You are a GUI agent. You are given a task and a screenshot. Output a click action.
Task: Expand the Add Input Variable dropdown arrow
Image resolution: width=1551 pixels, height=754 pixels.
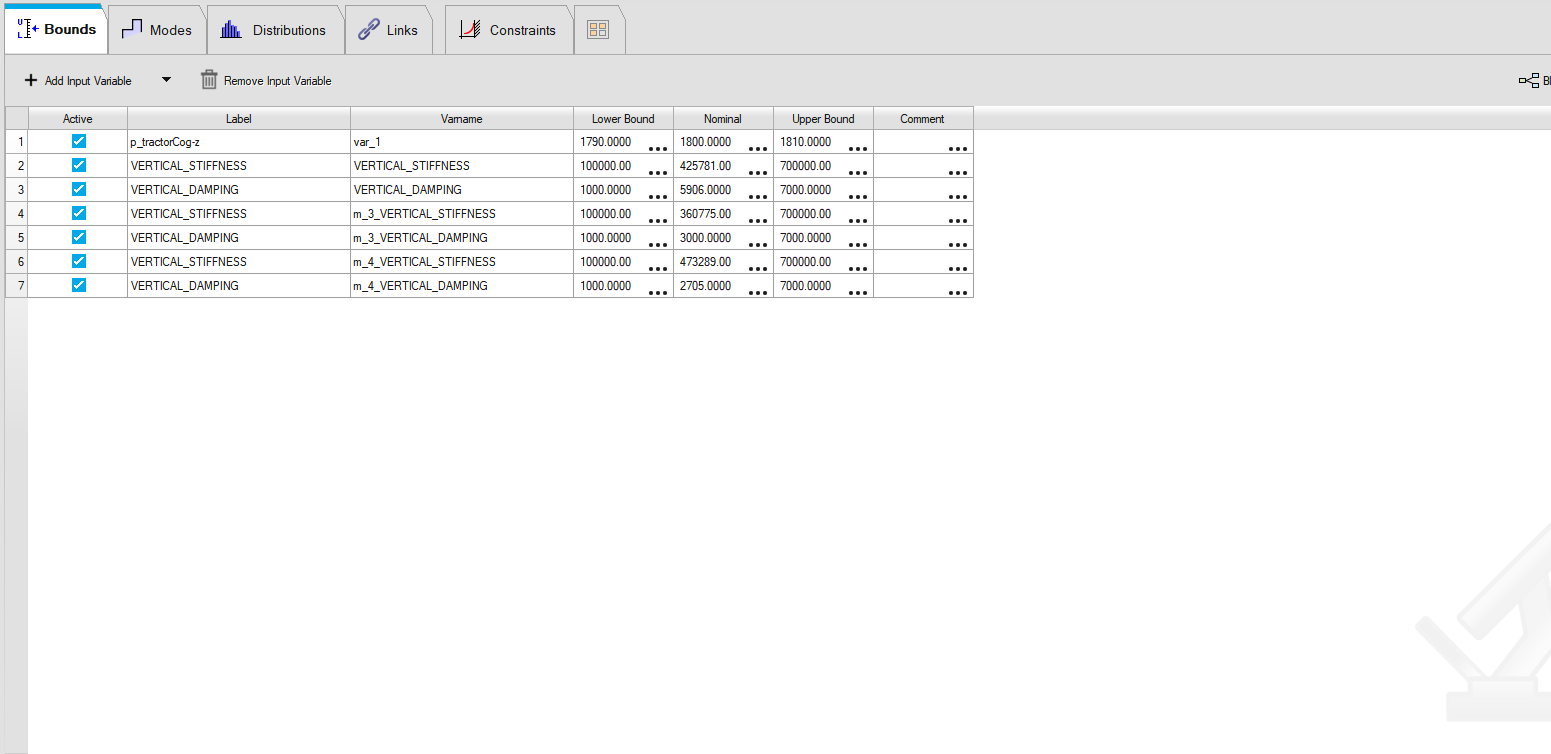(x=166, y=80)
